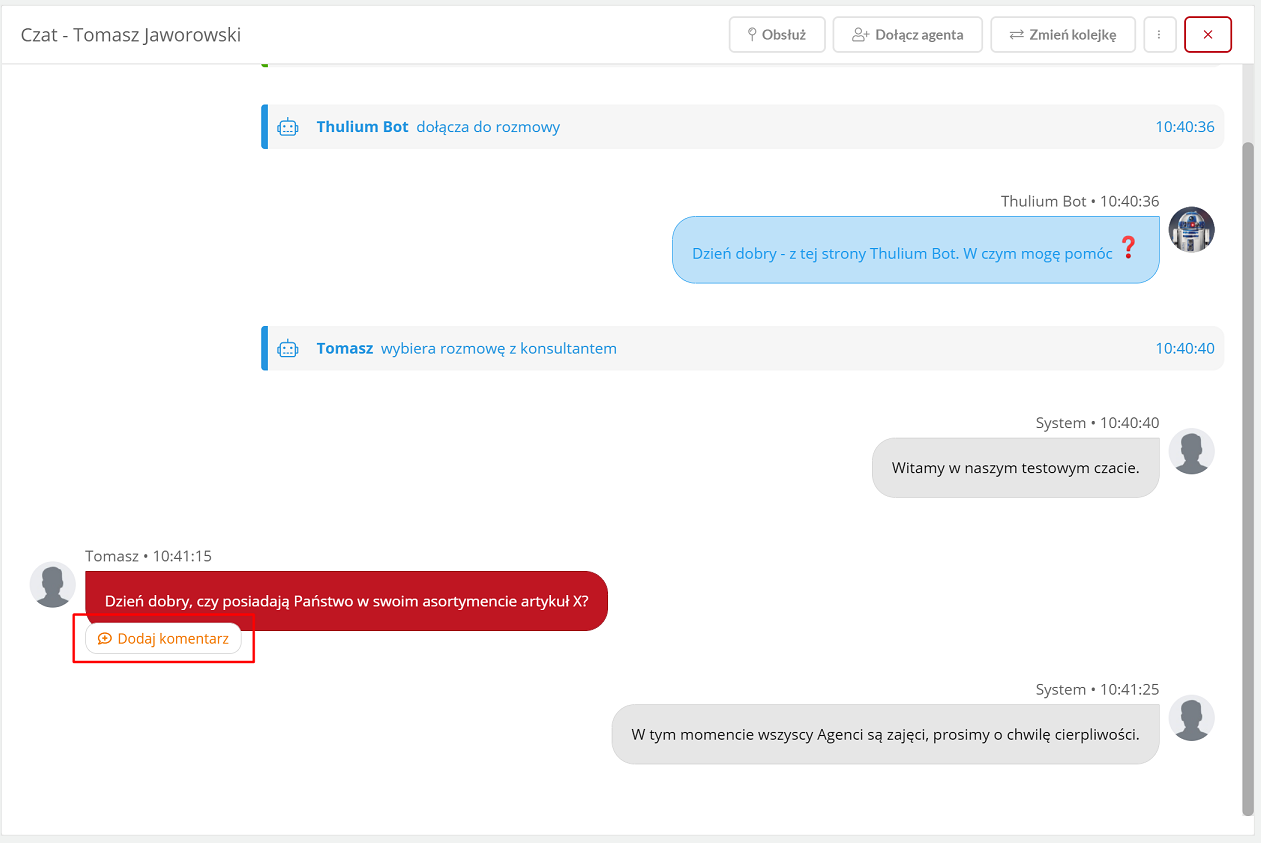Click the red question mark emoji
This screenshot has width=1261, height=843.
click(x=1128, y=248)
